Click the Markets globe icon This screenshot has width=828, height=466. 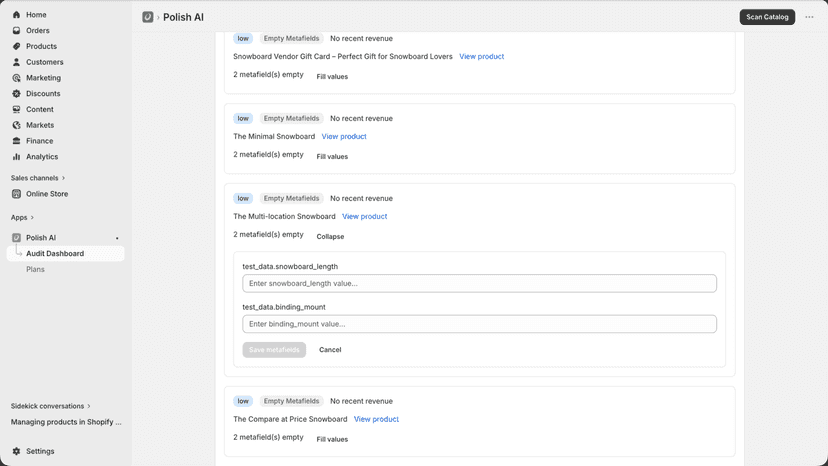[x=16, y=125]
